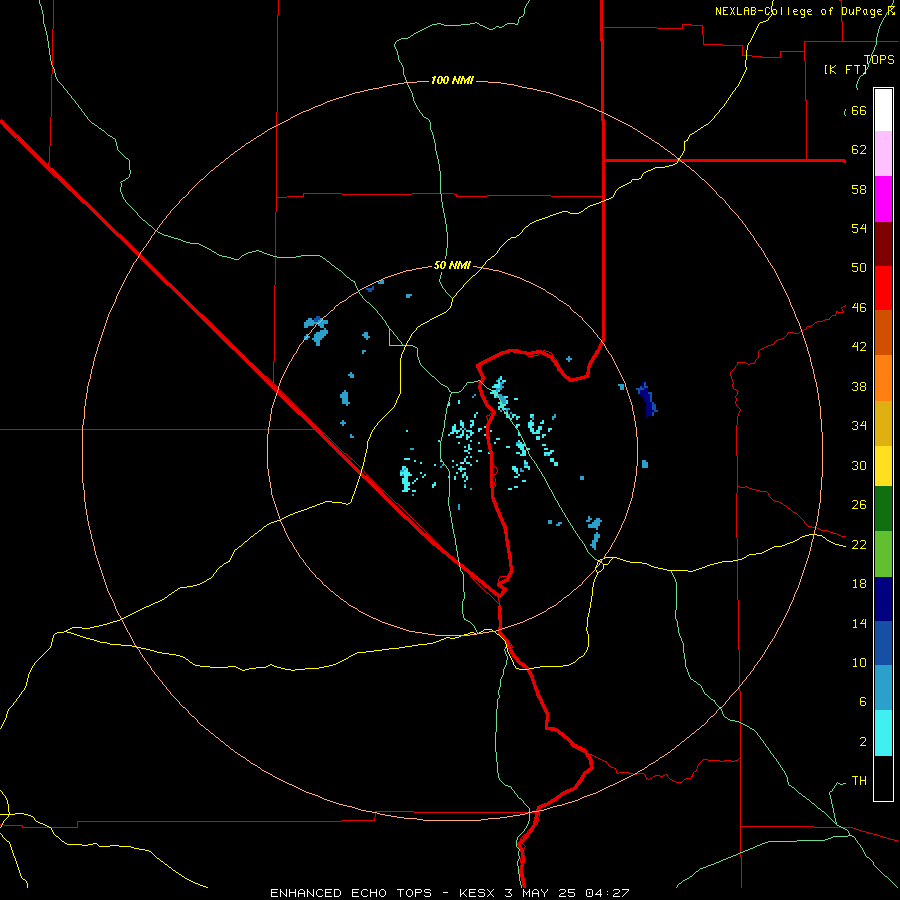Click the TOPS legend heading
The height and width of the screenshot is (900, 900).
879,59
